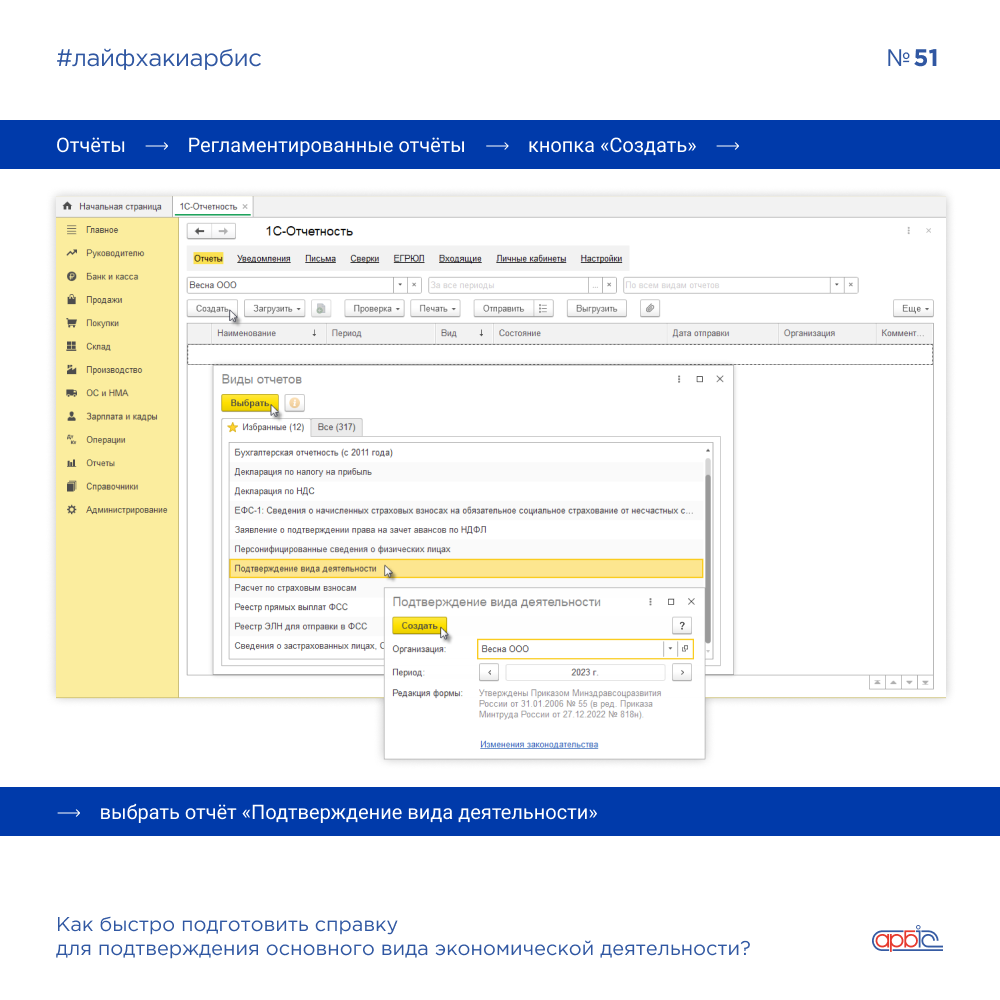Select Подтверждение вида деятельности row

[x=466, y=568]
